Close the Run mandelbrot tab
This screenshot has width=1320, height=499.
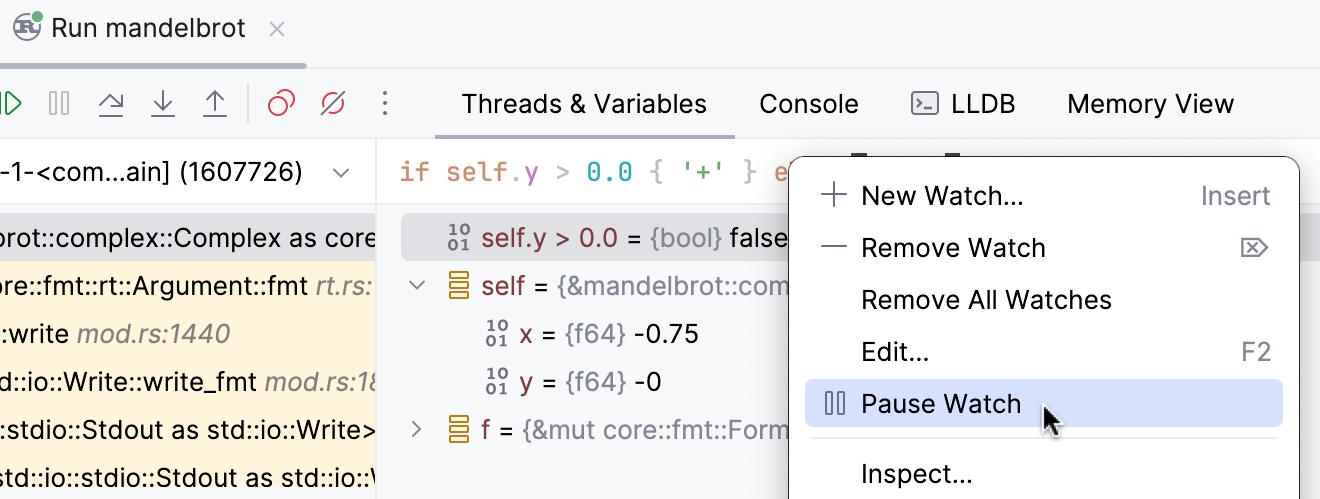point(277,29)
